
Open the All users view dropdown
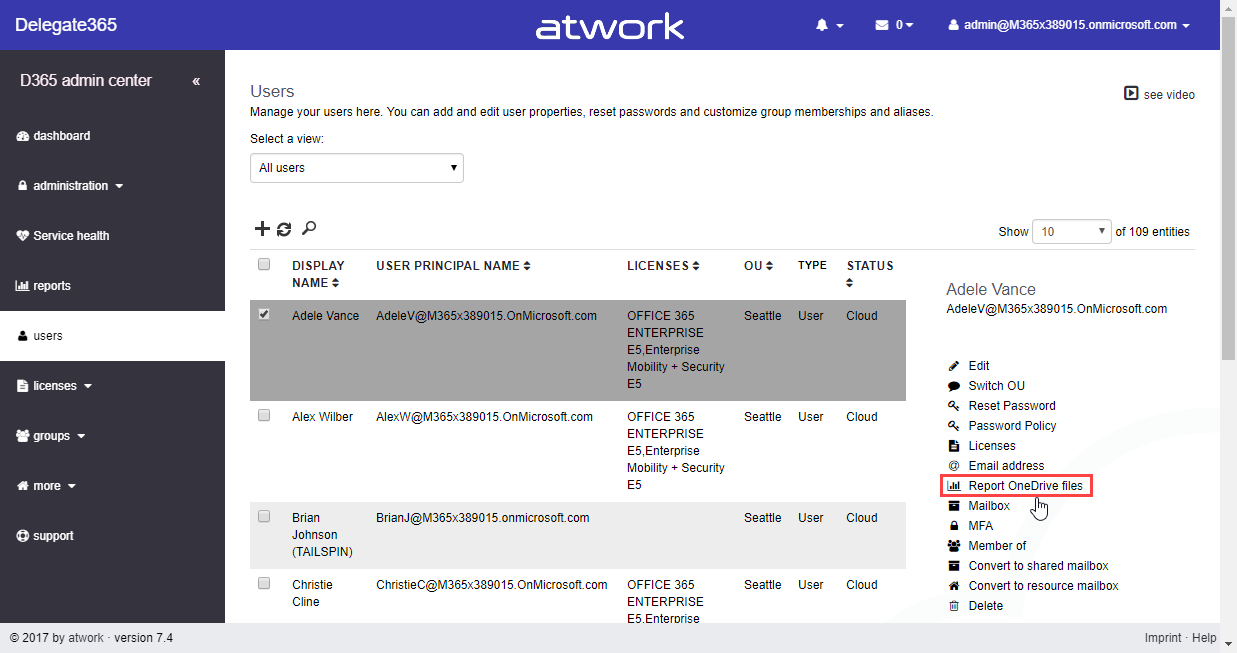pos(357,168)
